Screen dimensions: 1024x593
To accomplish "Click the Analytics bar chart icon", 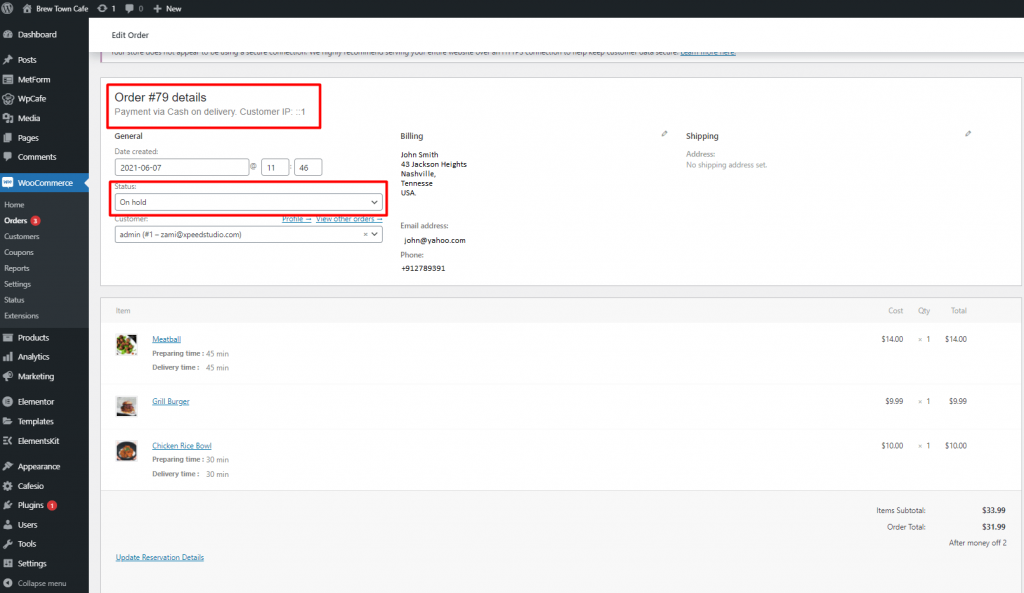I will [x=8, y=357].
